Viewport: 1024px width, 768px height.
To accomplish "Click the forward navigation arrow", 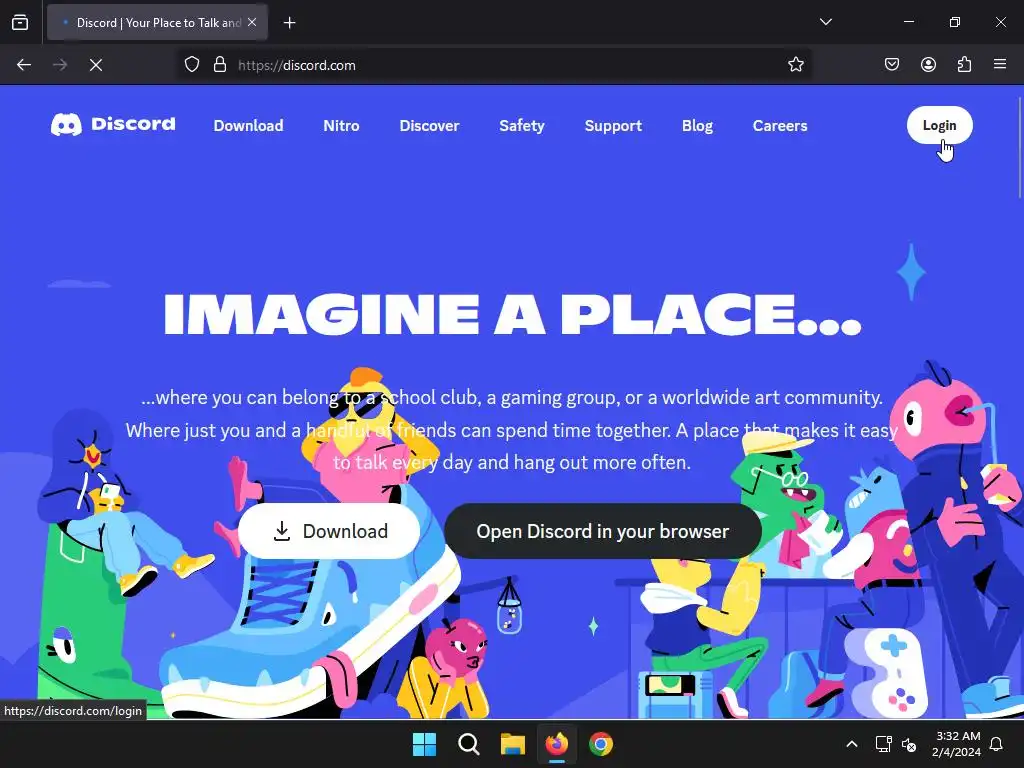I will click(x=60, y=65).
